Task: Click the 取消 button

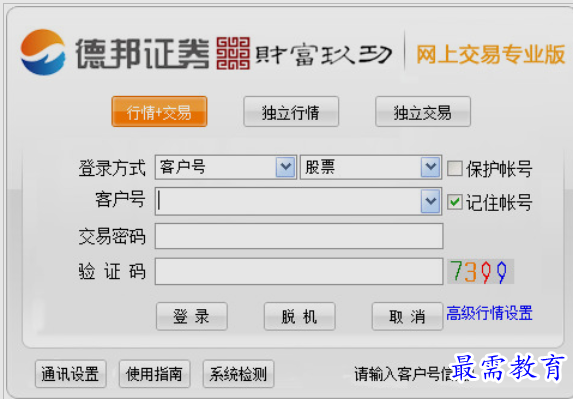Action: pyautogui.click(x=407, y=316)
